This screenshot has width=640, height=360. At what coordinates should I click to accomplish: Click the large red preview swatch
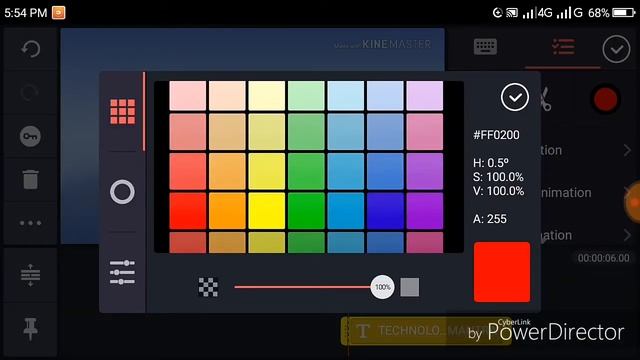[502, 272]
